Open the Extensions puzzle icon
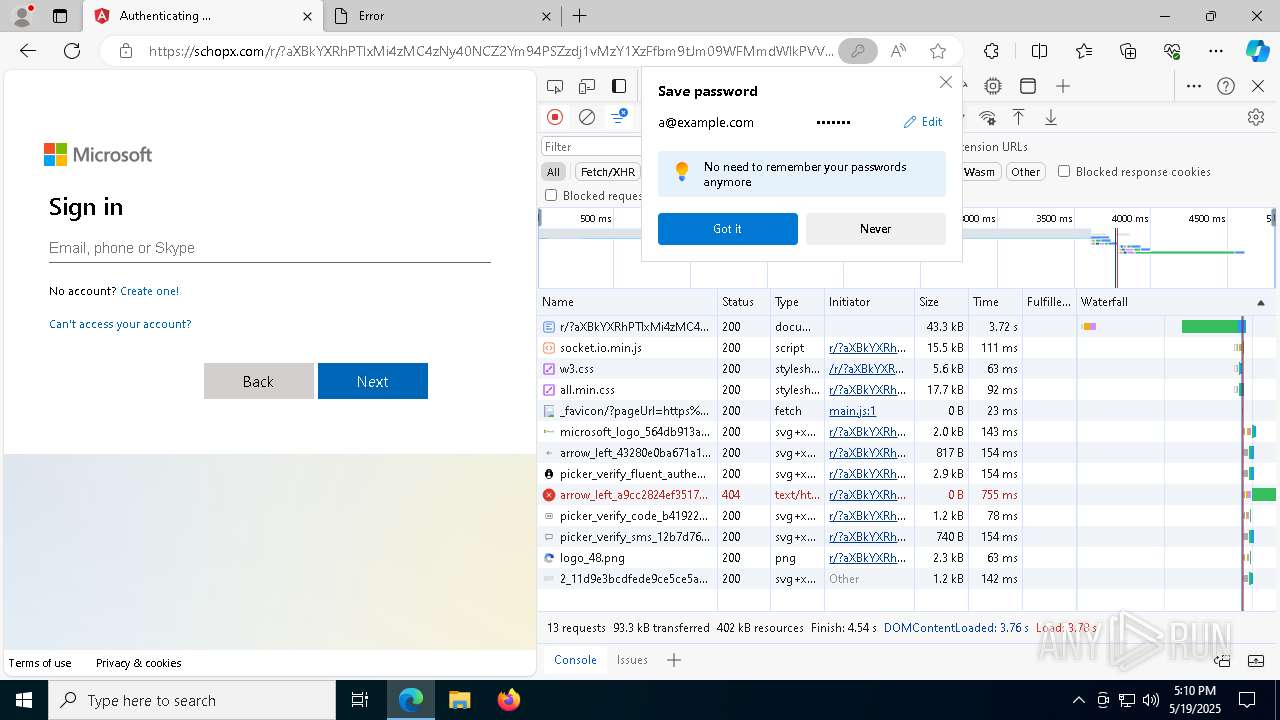The height and width of the screenshot is (720, 1280). click(991, 51)
